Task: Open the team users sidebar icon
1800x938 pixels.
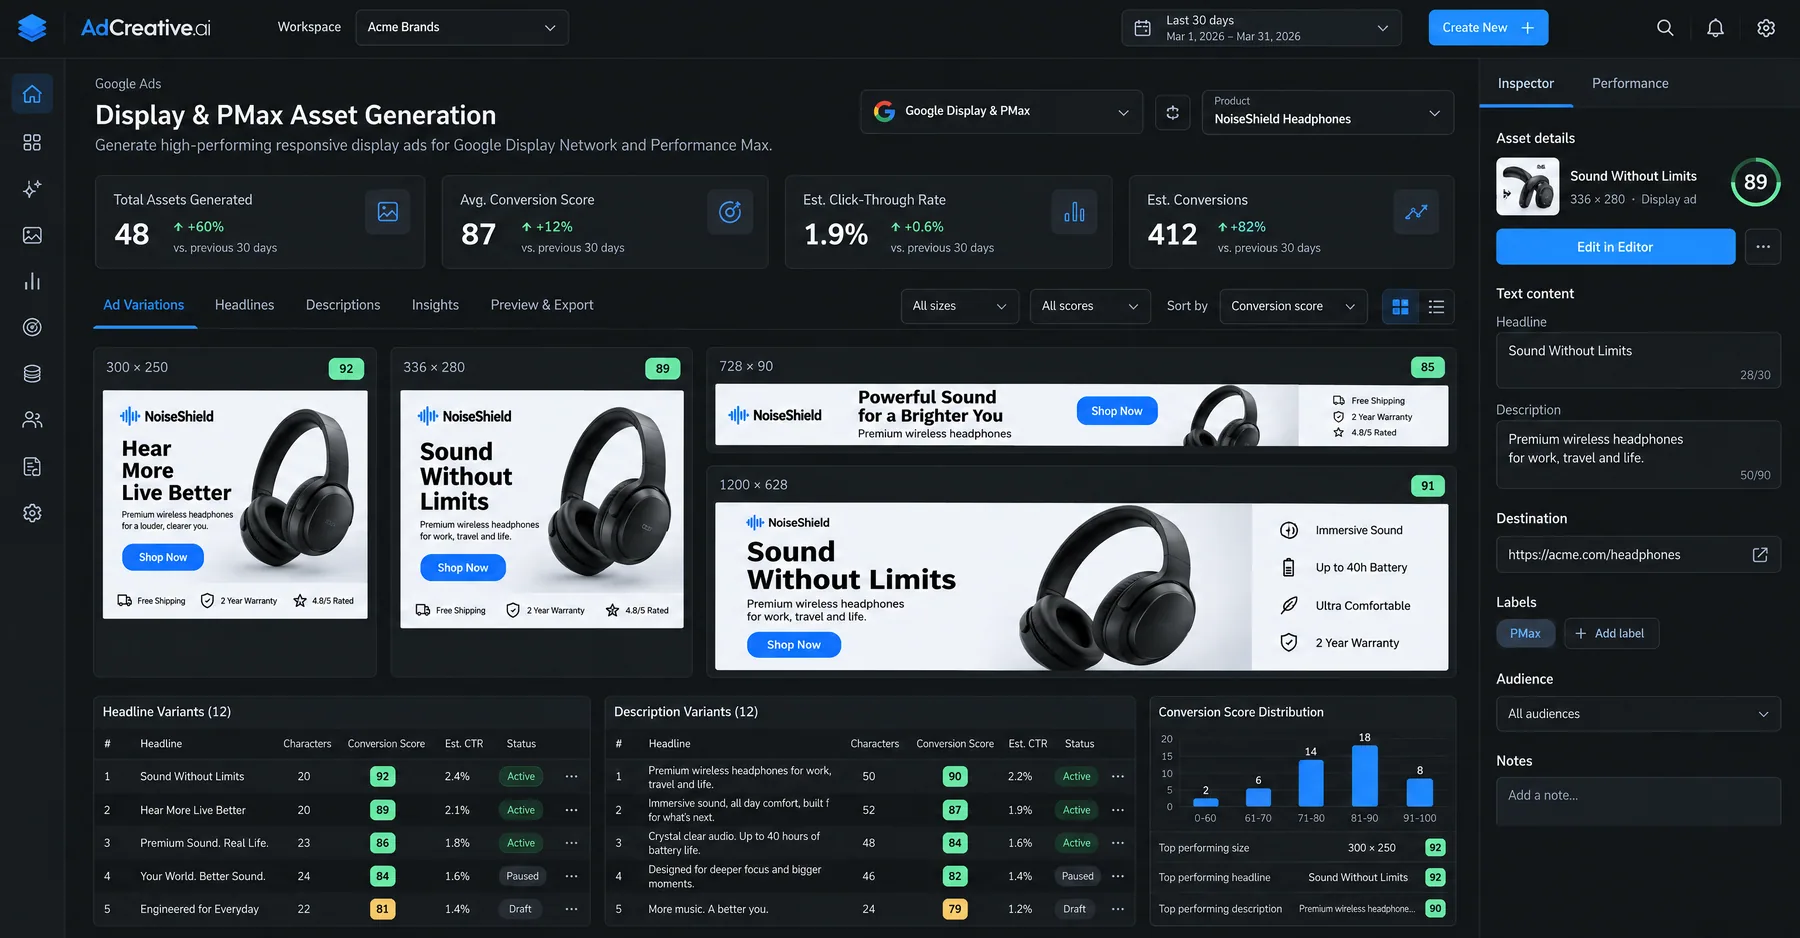Action: (x=32, y=420)
